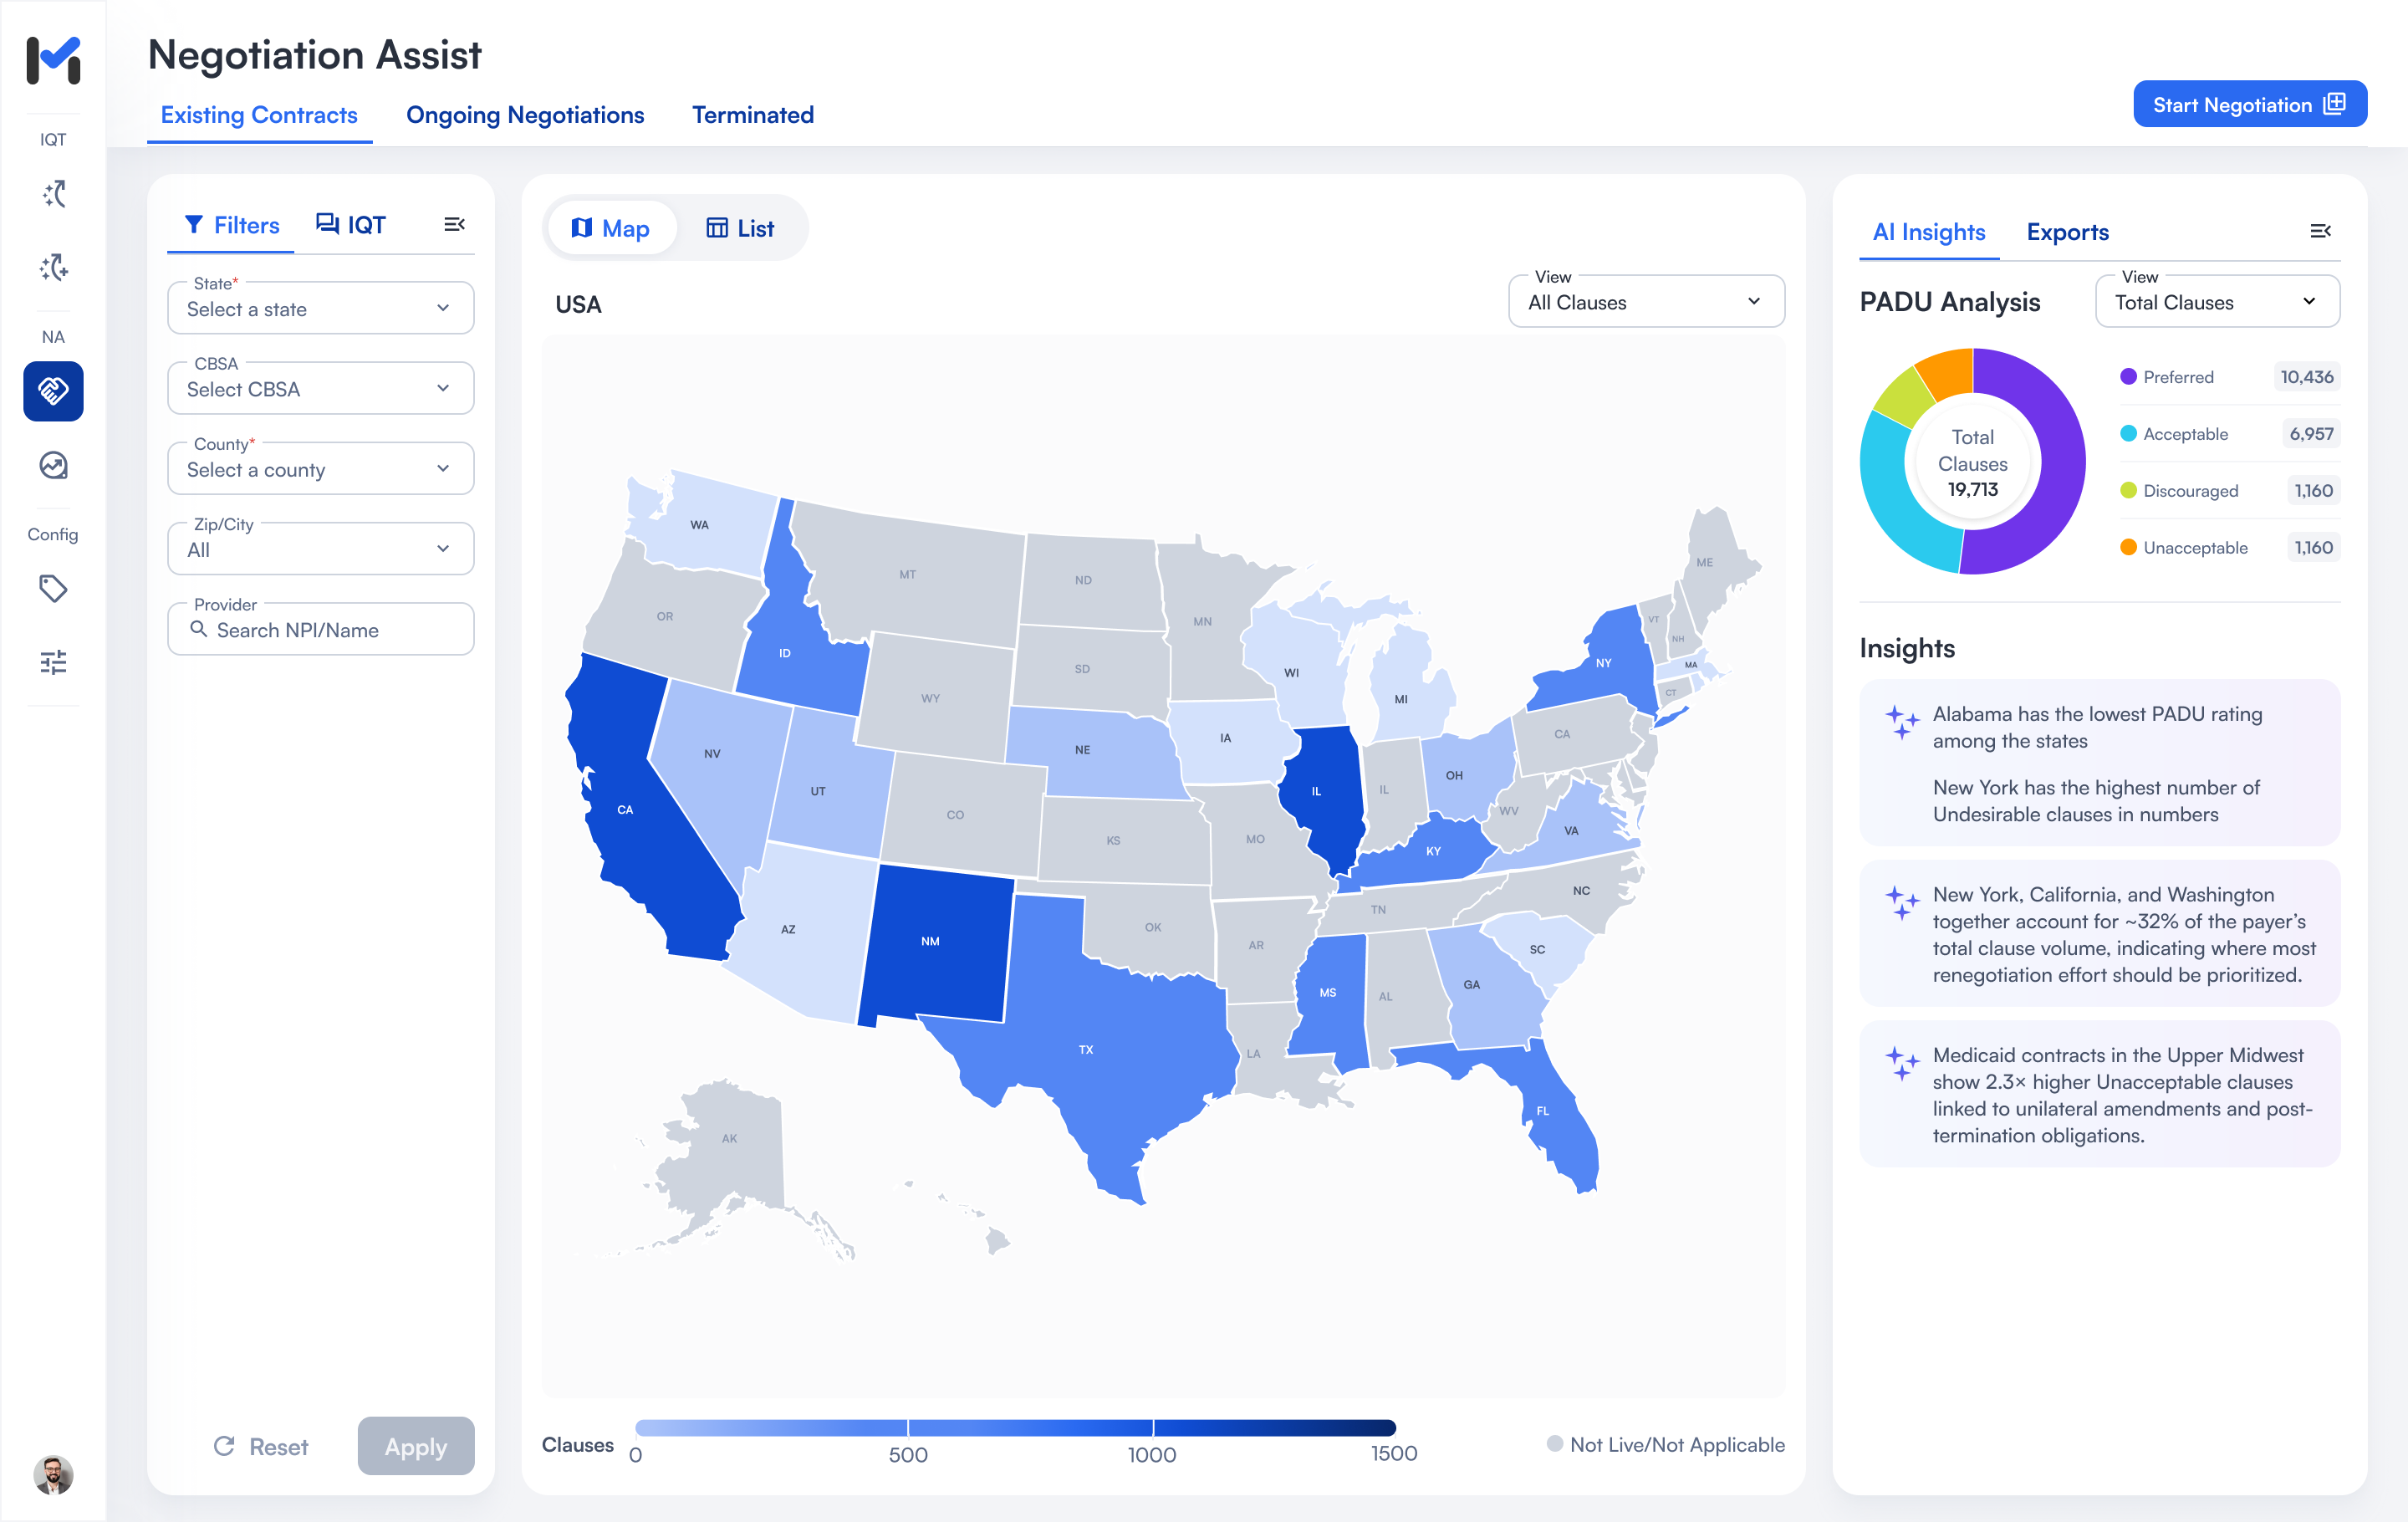Click the tag icon in the Config section

tap(53, 589)
